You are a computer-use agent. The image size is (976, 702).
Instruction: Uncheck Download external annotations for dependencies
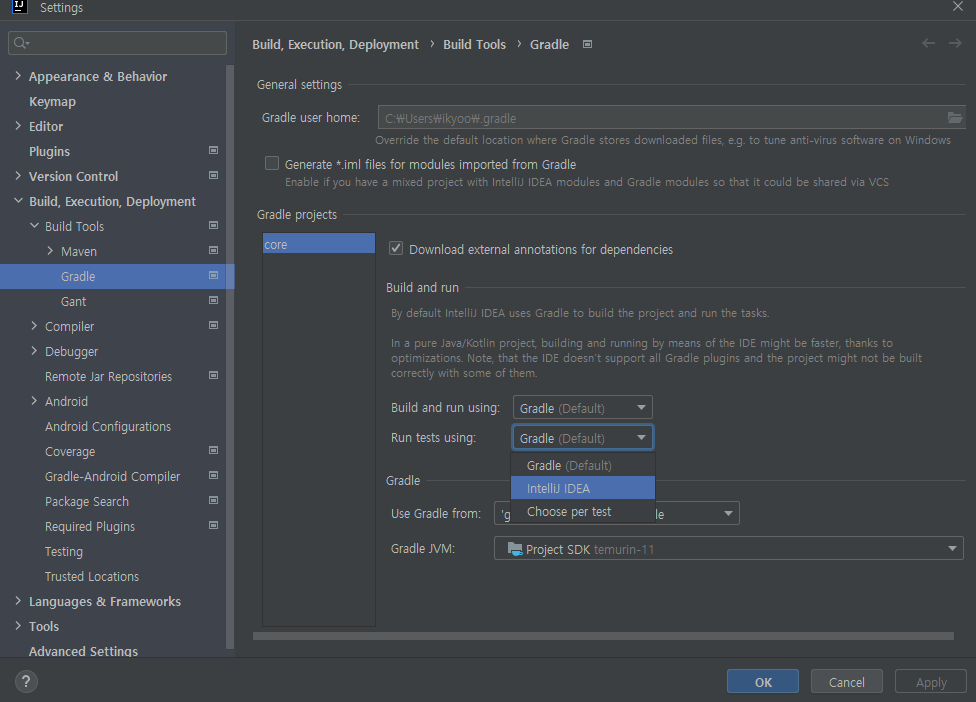point(396,248)
